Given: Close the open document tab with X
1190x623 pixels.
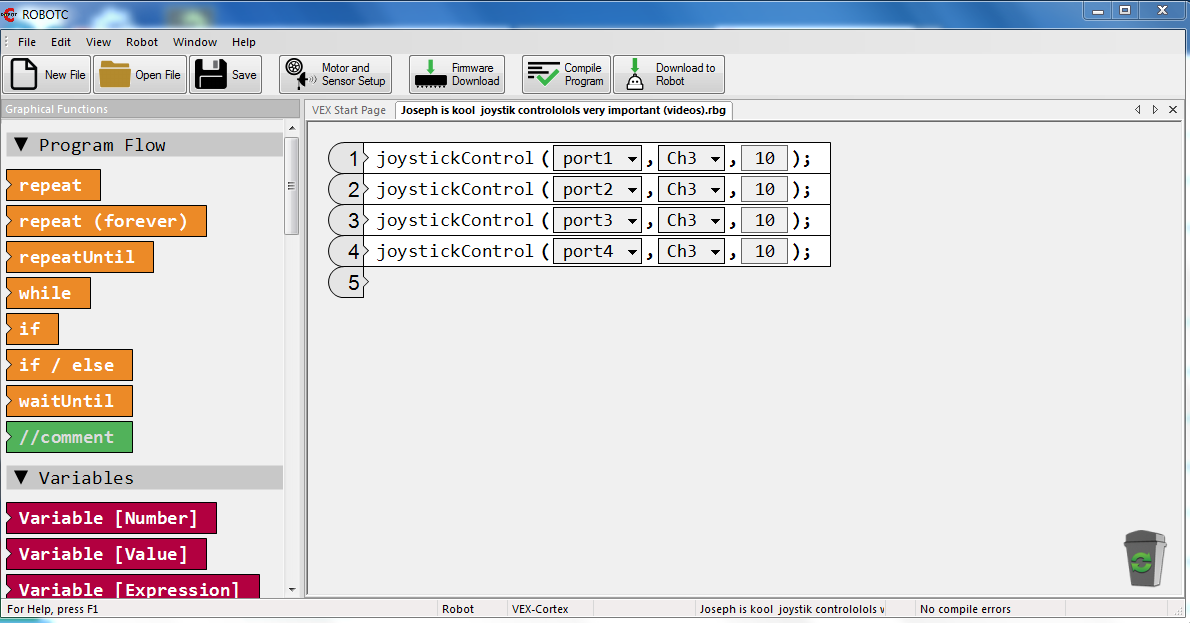Looking at the screenshot, I should [x=1173, y=110].
